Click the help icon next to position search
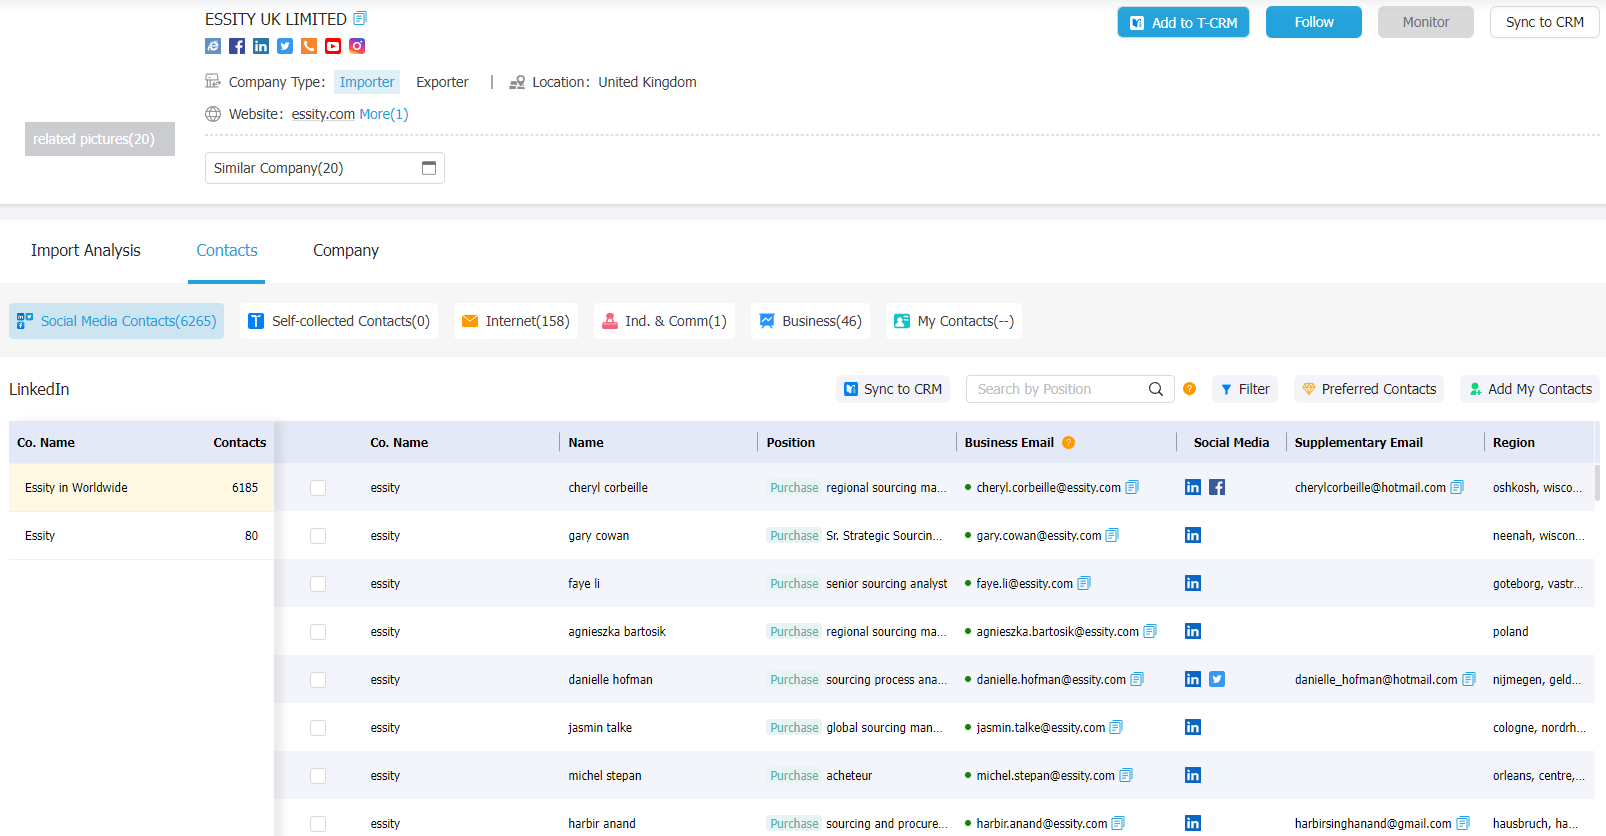 click(1189, 389)
